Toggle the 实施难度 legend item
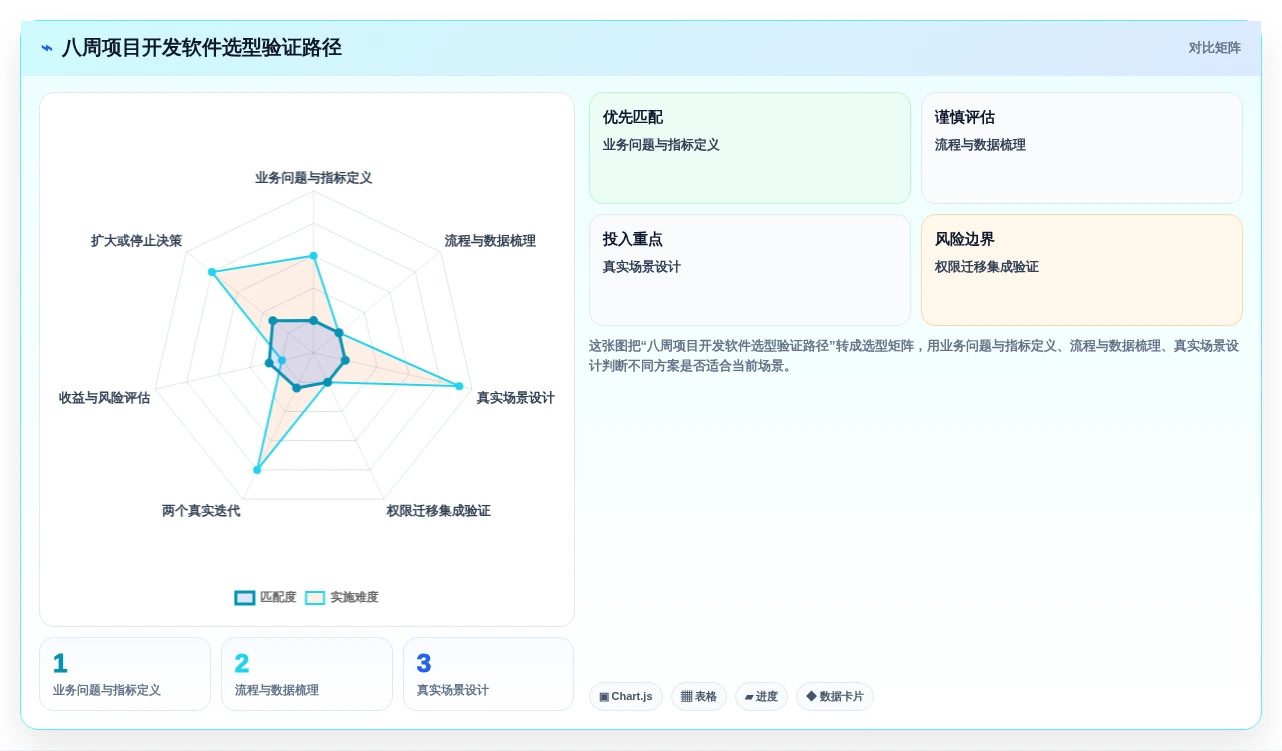This screenshot has height=751, width=1282. (341, 597)
